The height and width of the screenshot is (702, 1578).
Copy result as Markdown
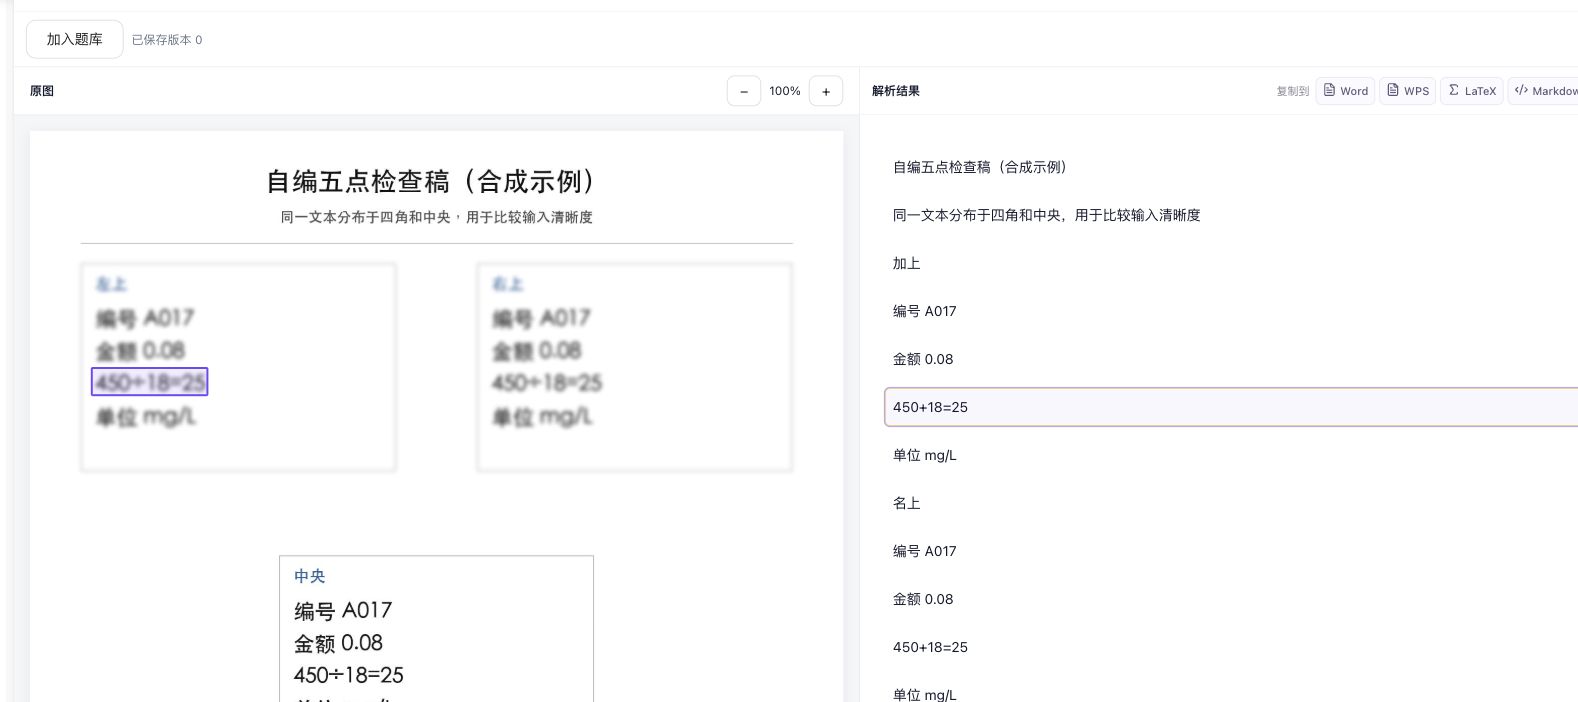(1544, 90)
